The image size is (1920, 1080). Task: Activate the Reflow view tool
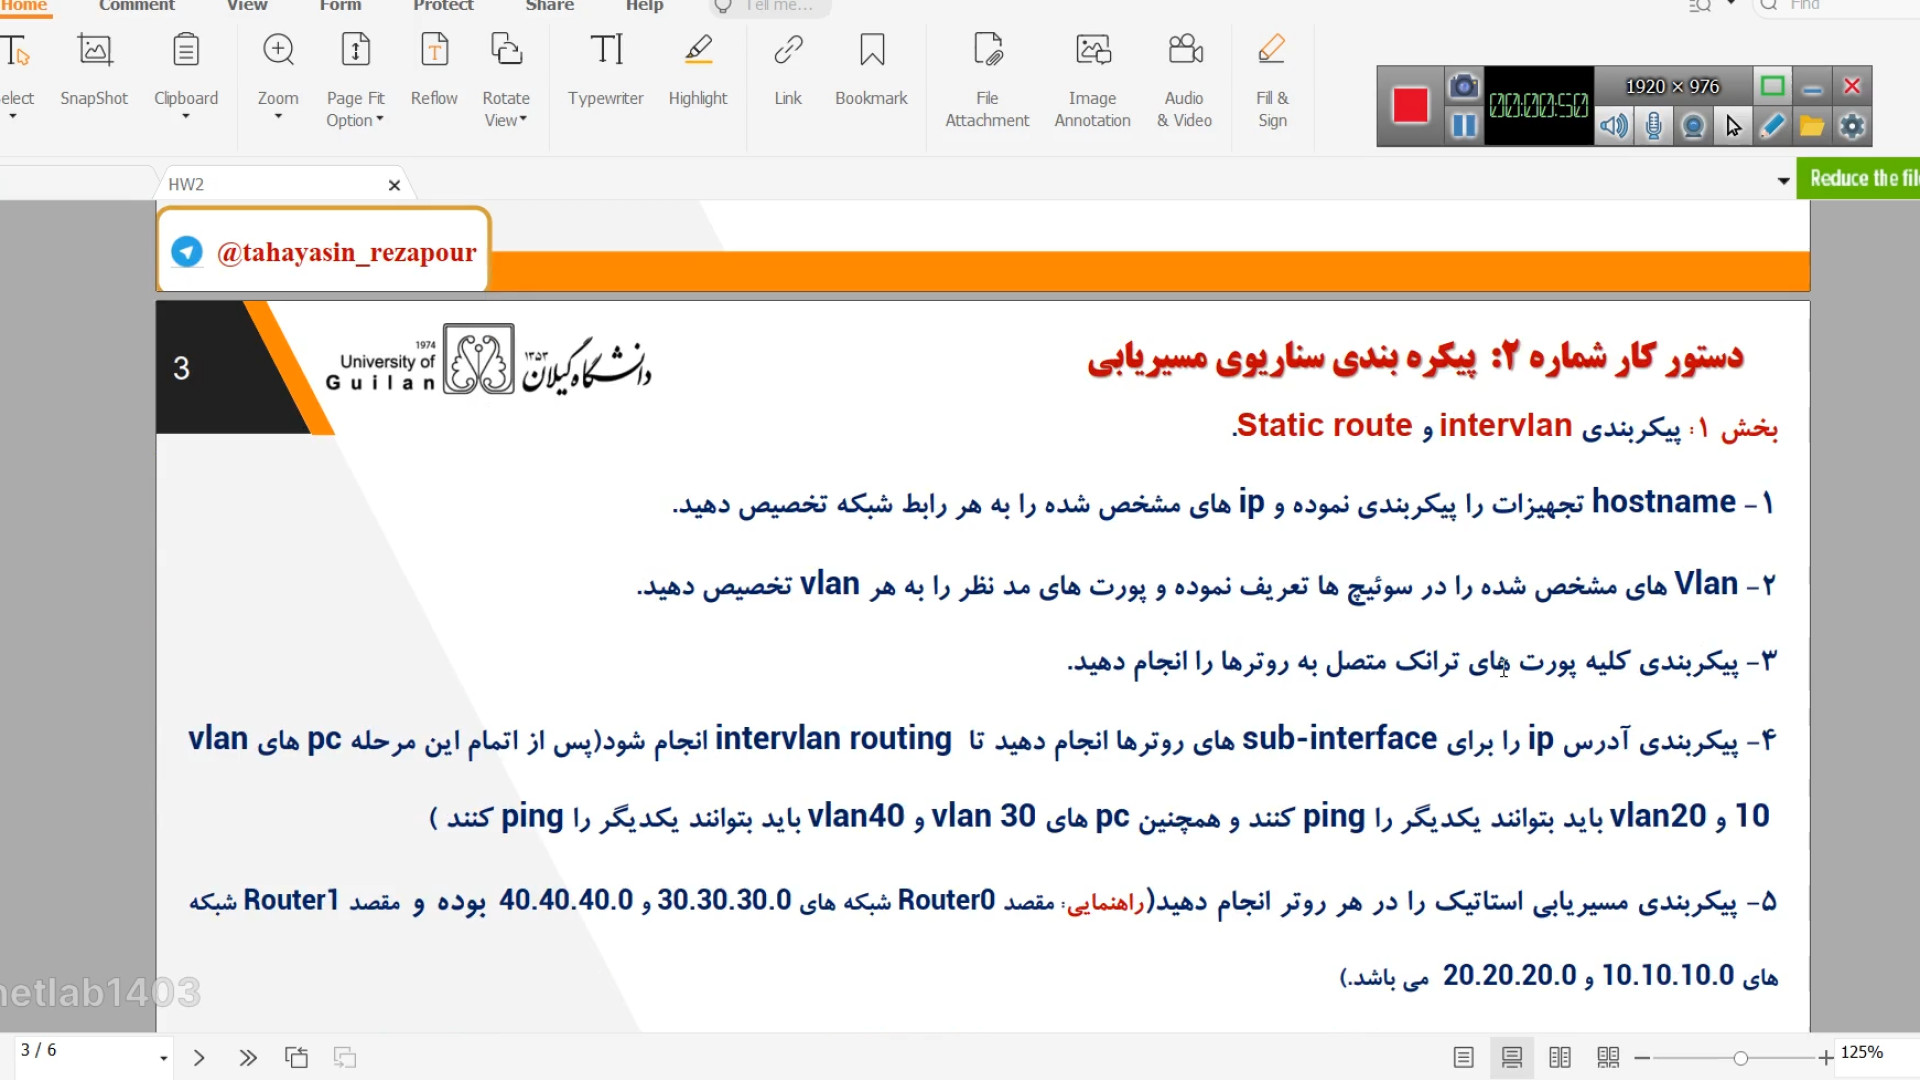click(434, 70)
